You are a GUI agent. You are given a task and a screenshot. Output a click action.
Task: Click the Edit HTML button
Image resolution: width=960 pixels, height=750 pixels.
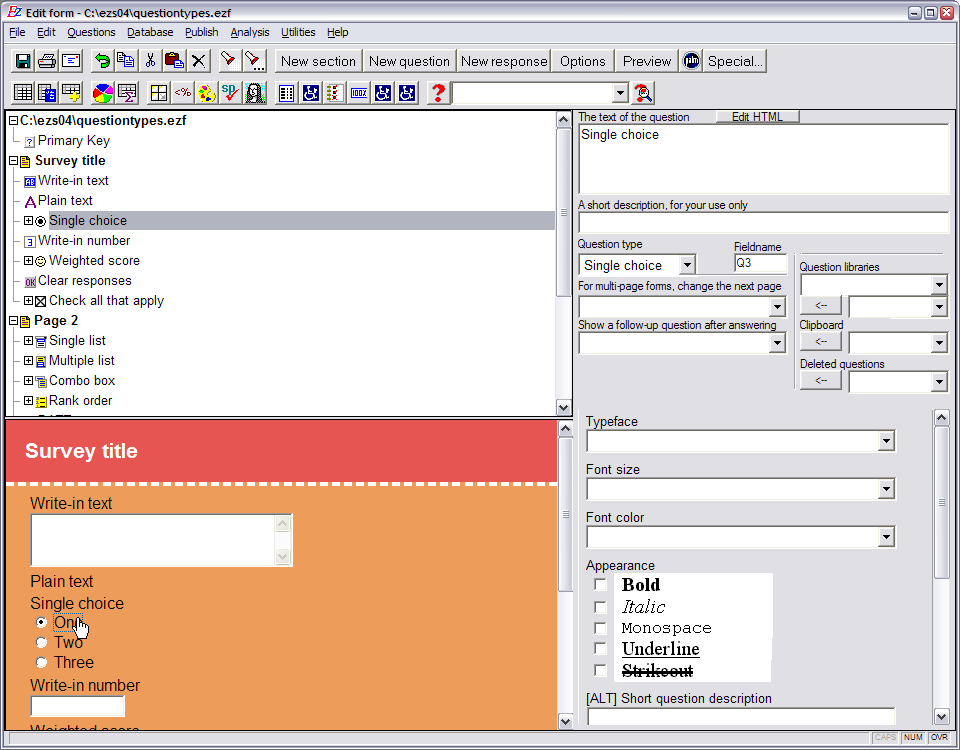pos(757,117)
